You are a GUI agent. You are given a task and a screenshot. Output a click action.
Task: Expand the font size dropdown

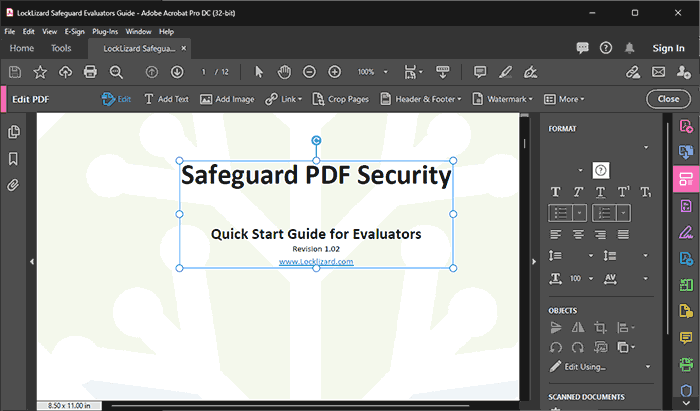click(580, 170)
